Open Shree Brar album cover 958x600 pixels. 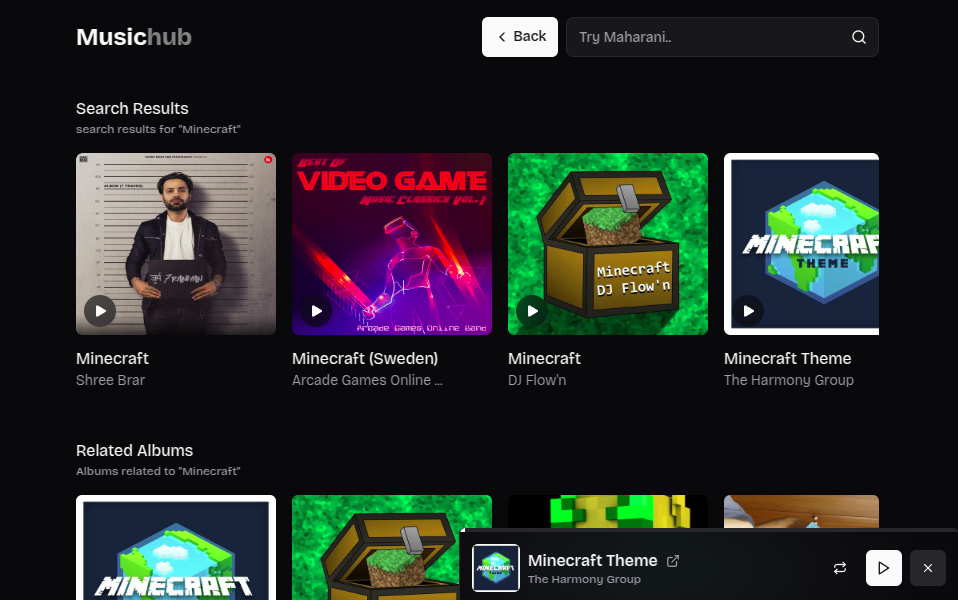pos(176,244)
